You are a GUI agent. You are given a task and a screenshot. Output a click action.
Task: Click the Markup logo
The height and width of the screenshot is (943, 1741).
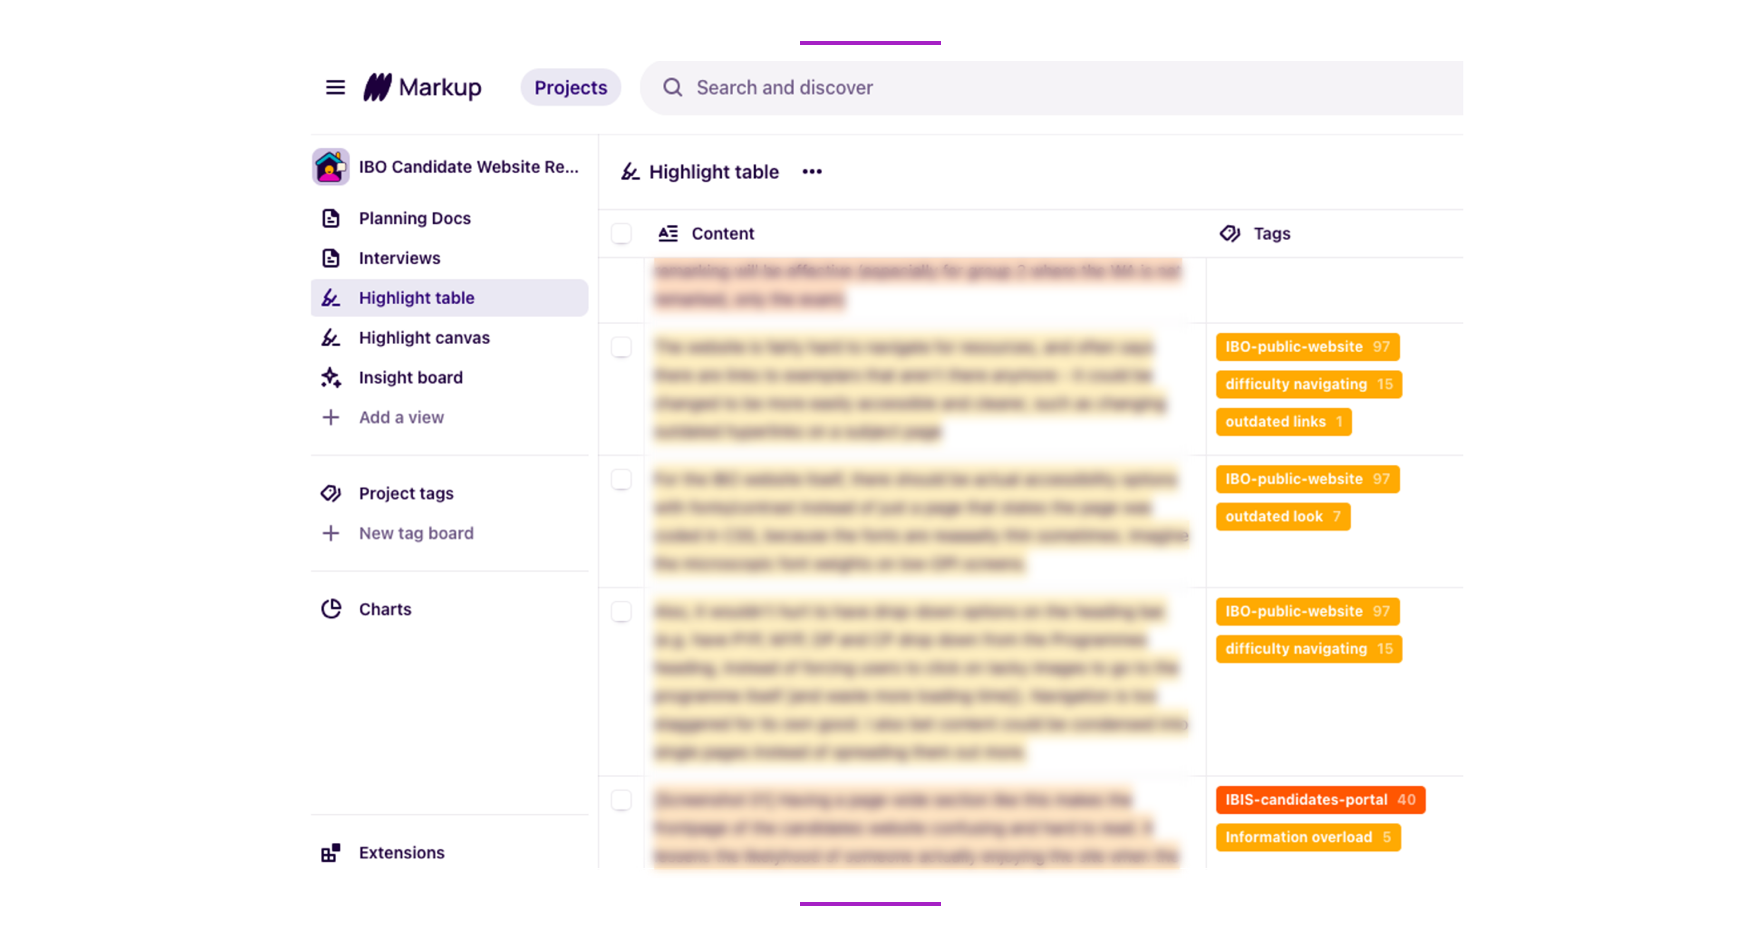422,88
